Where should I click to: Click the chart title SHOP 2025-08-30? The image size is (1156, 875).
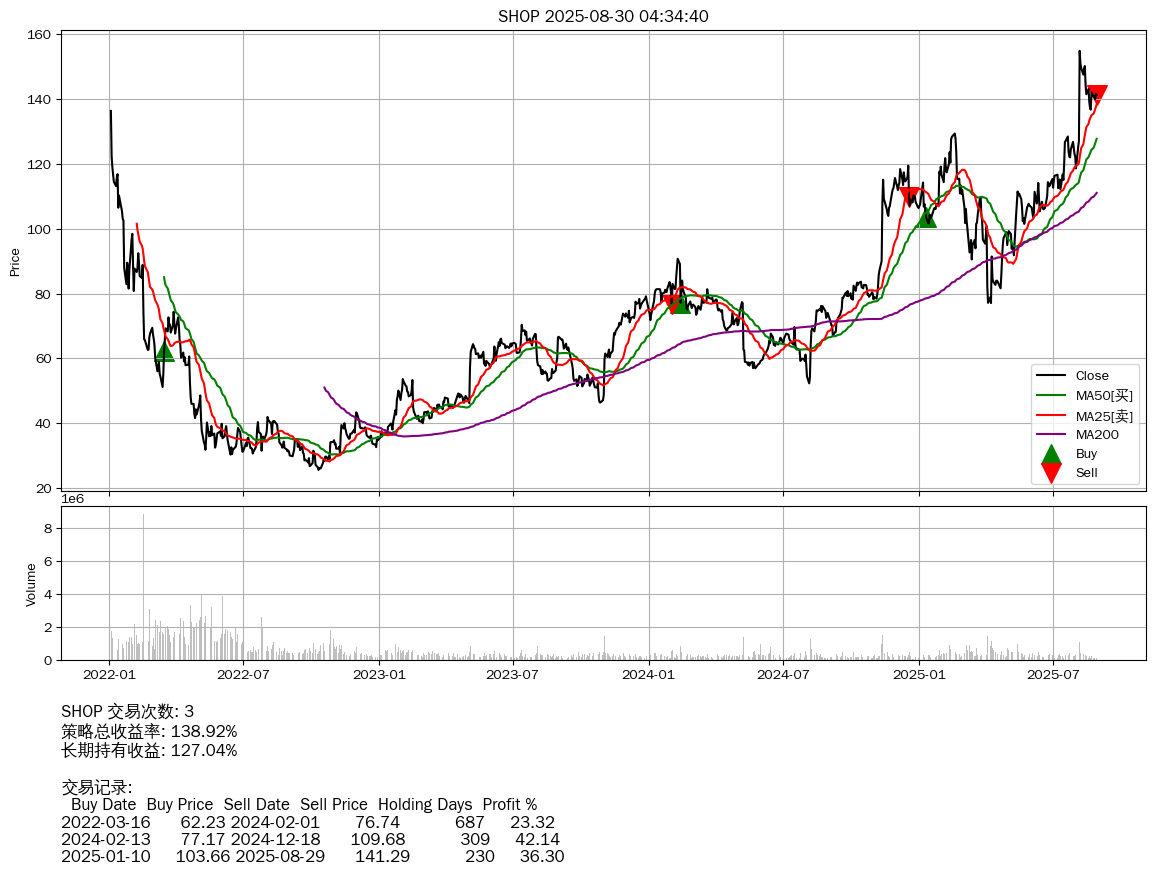(603, 16)
